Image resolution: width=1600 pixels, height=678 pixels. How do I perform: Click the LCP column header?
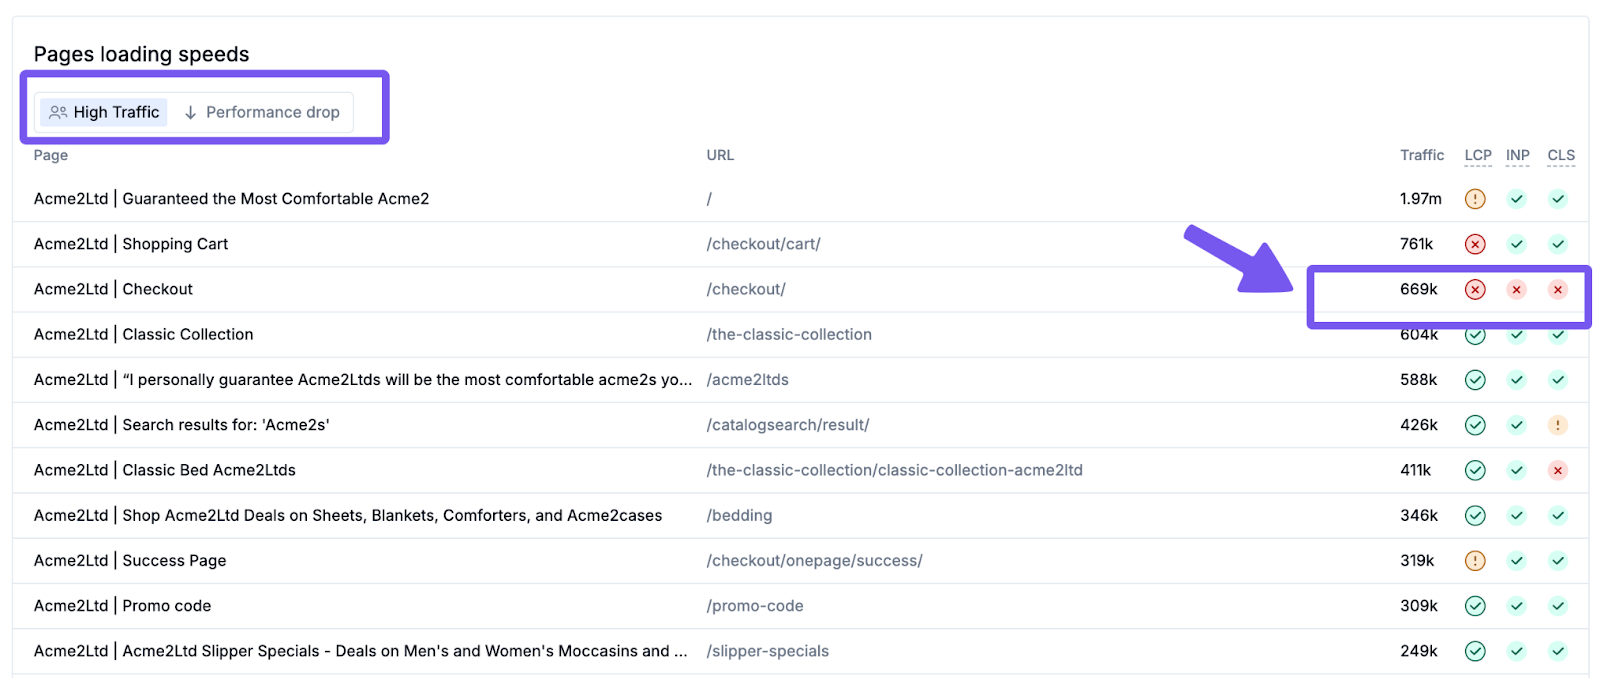(1477, 155)
